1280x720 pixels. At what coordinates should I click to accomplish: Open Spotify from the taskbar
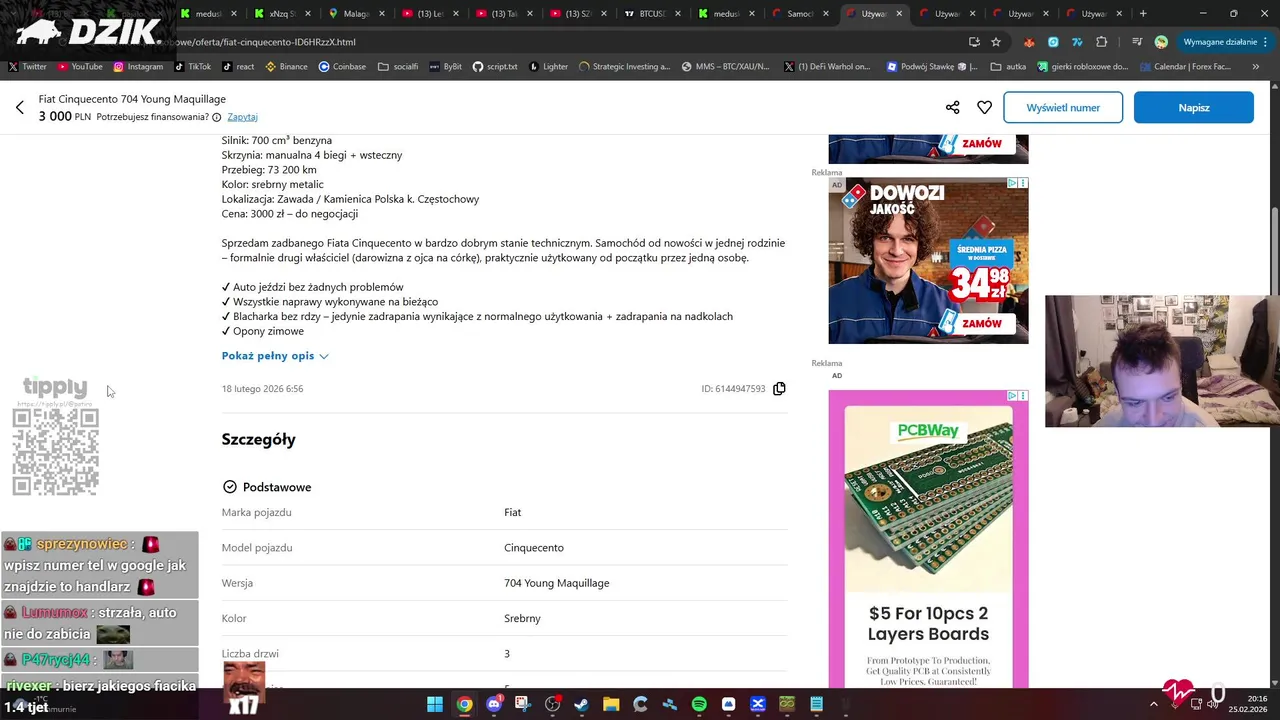pyautogui.click(x=699, y=704)
